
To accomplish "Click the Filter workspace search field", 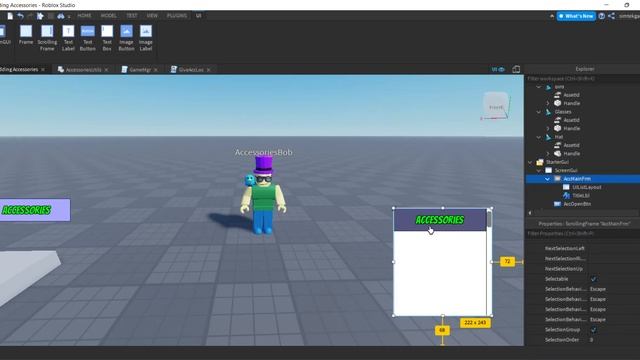I will (583, 78).
